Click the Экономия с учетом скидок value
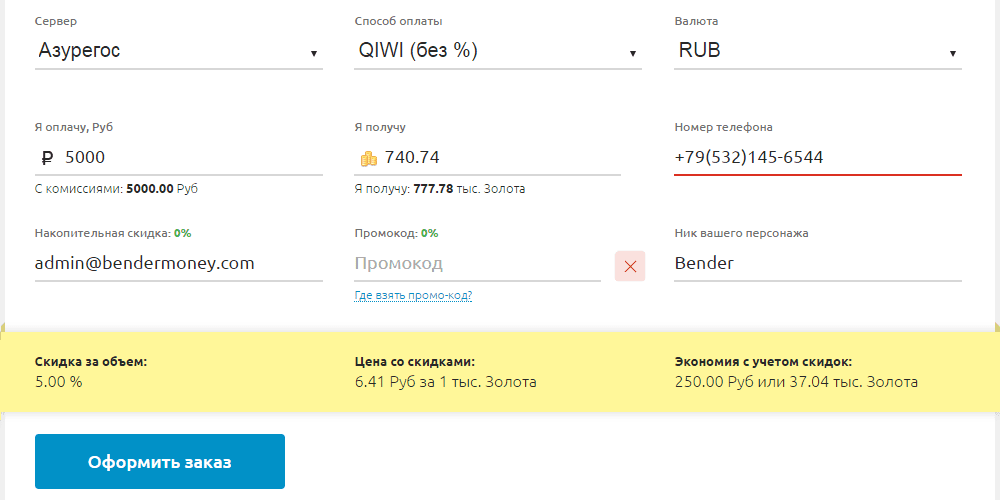1000x500 pixels. 796,382
